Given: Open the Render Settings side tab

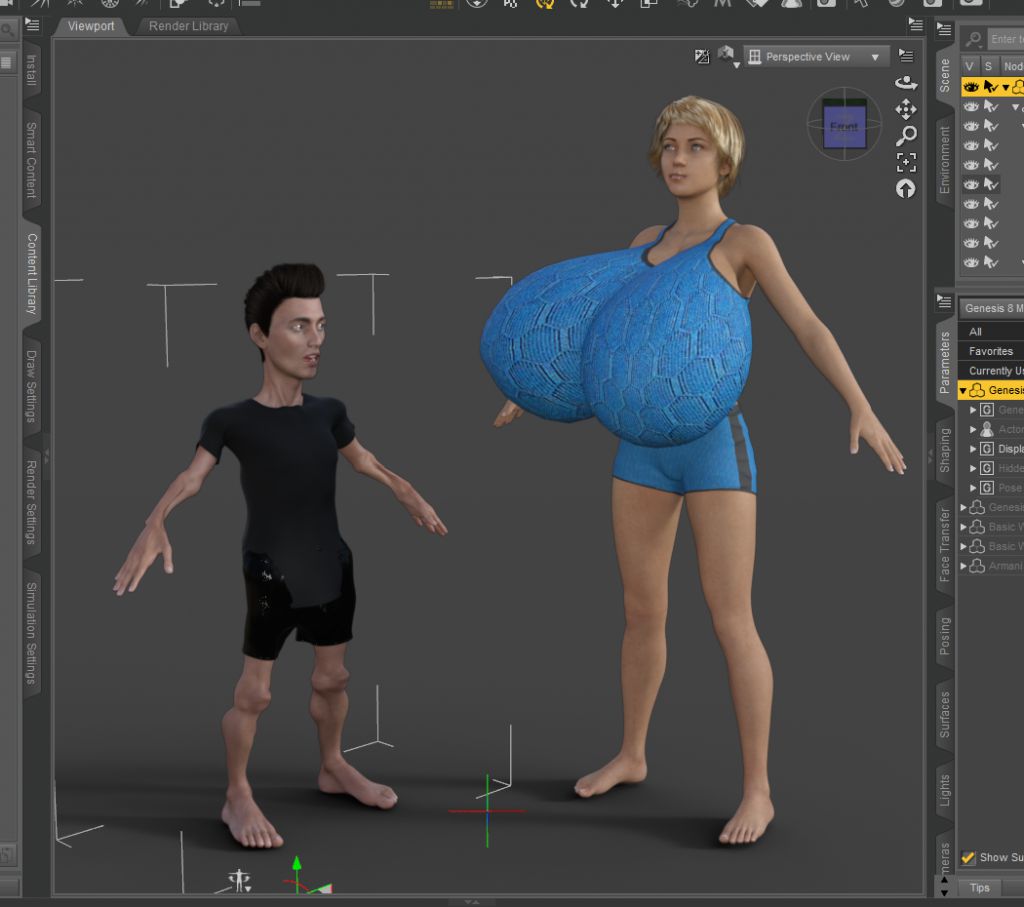Looking at the screenshot, I should (x=31, y=502).
